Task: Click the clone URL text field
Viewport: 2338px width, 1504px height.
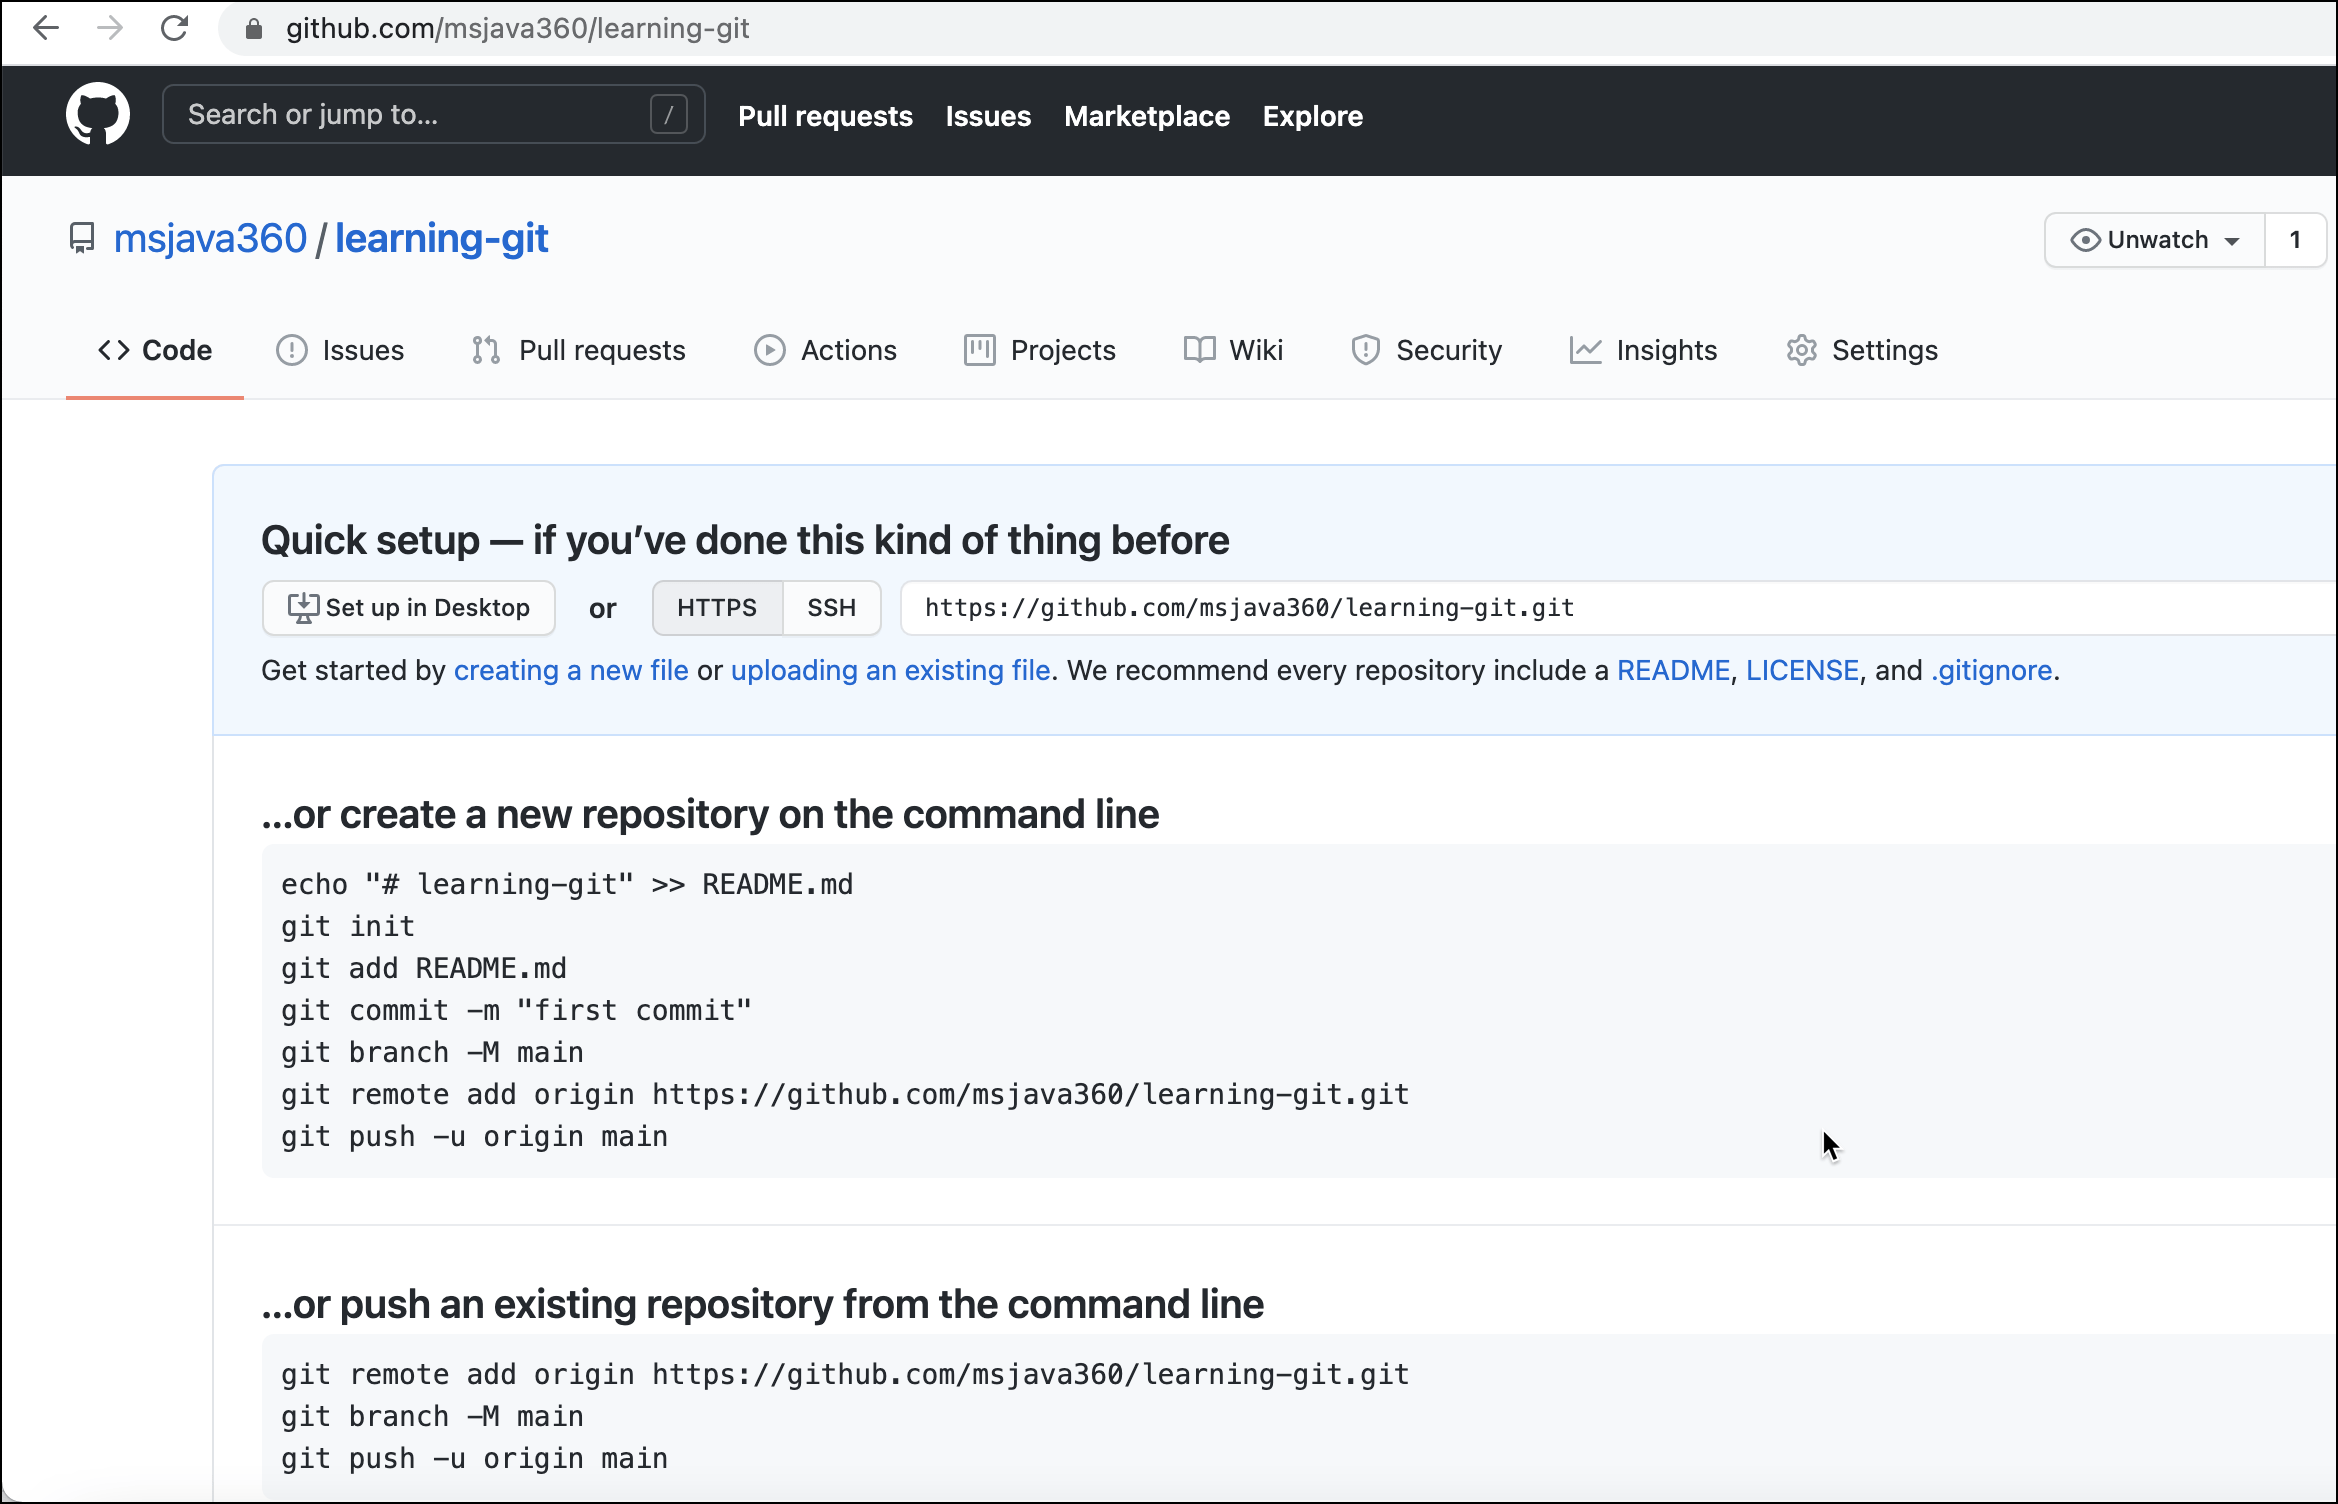Action: (1618, 608)
